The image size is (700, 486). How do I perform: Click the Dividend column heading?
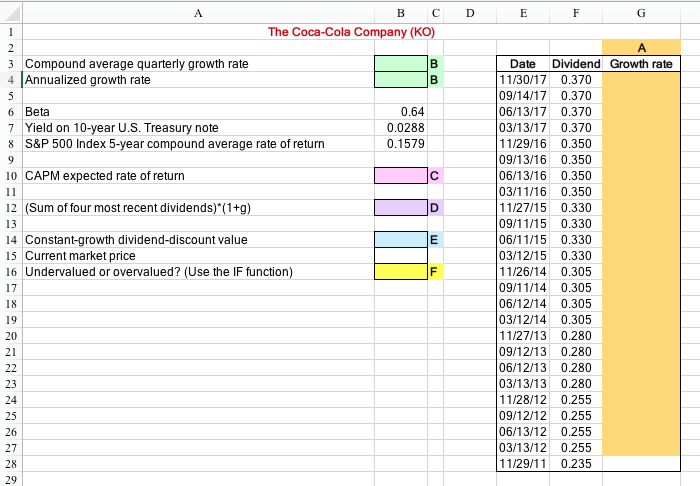[x=576, y=64]
